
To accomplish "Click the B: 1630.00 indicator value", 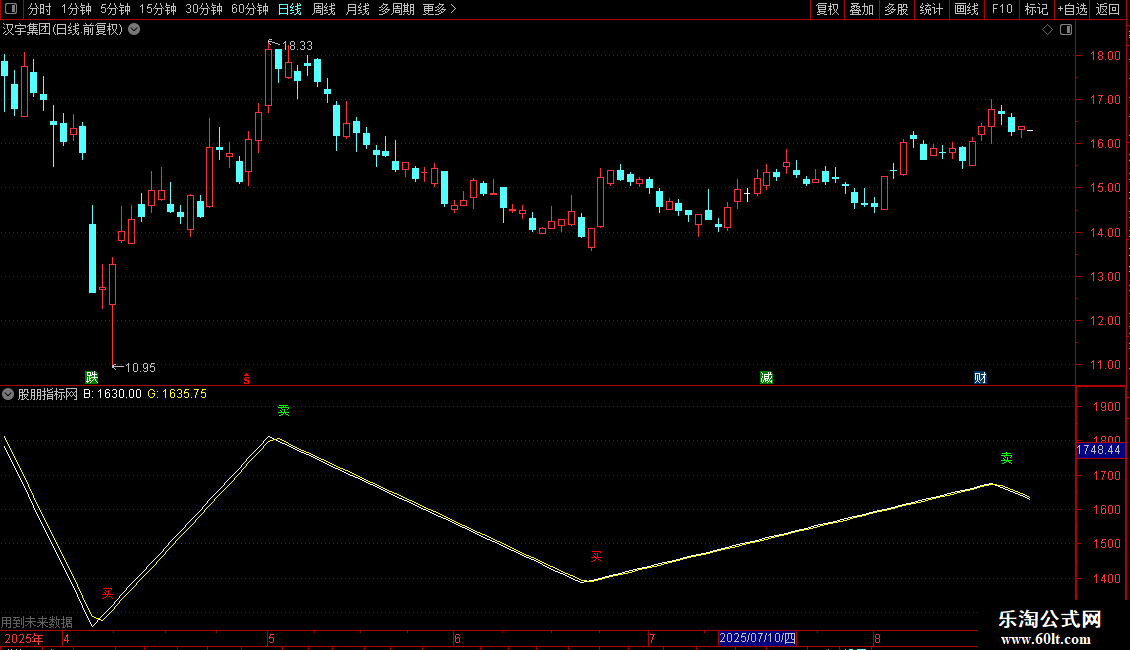I will [112, 394].
